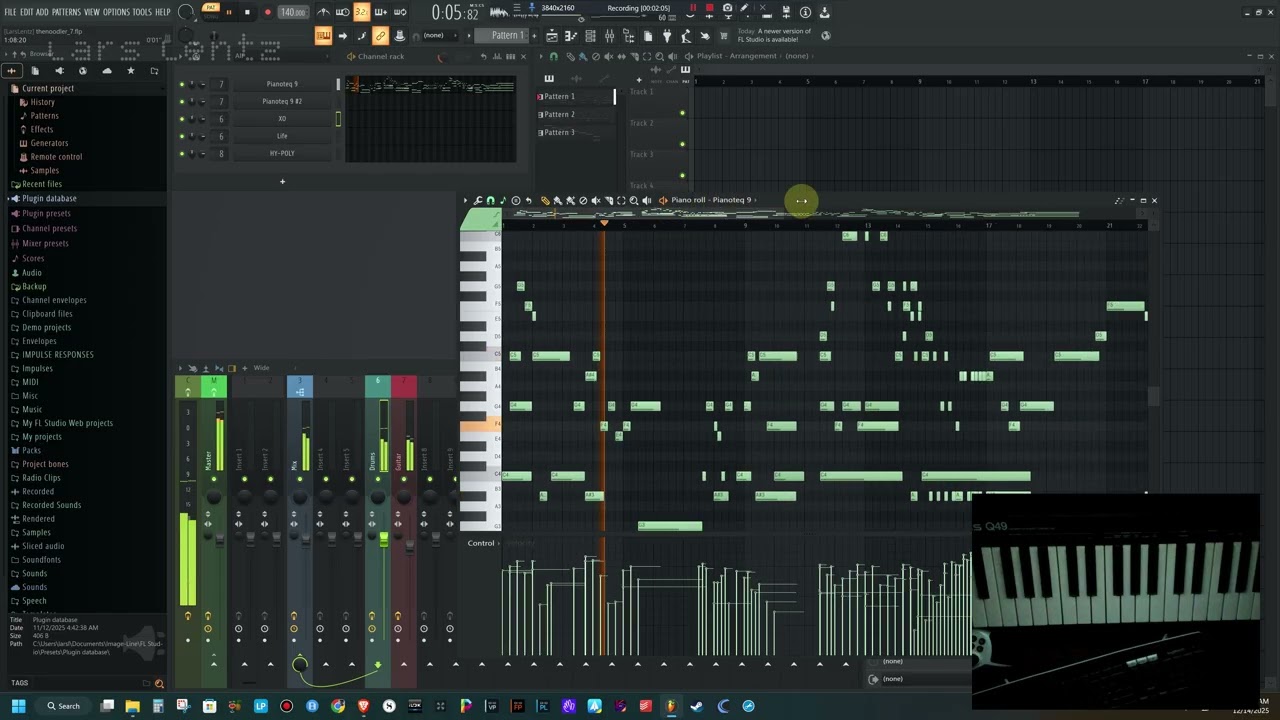The image size is (1280, 720).
Task: Add a new channel with the plus button
Action: pos(282,181)
